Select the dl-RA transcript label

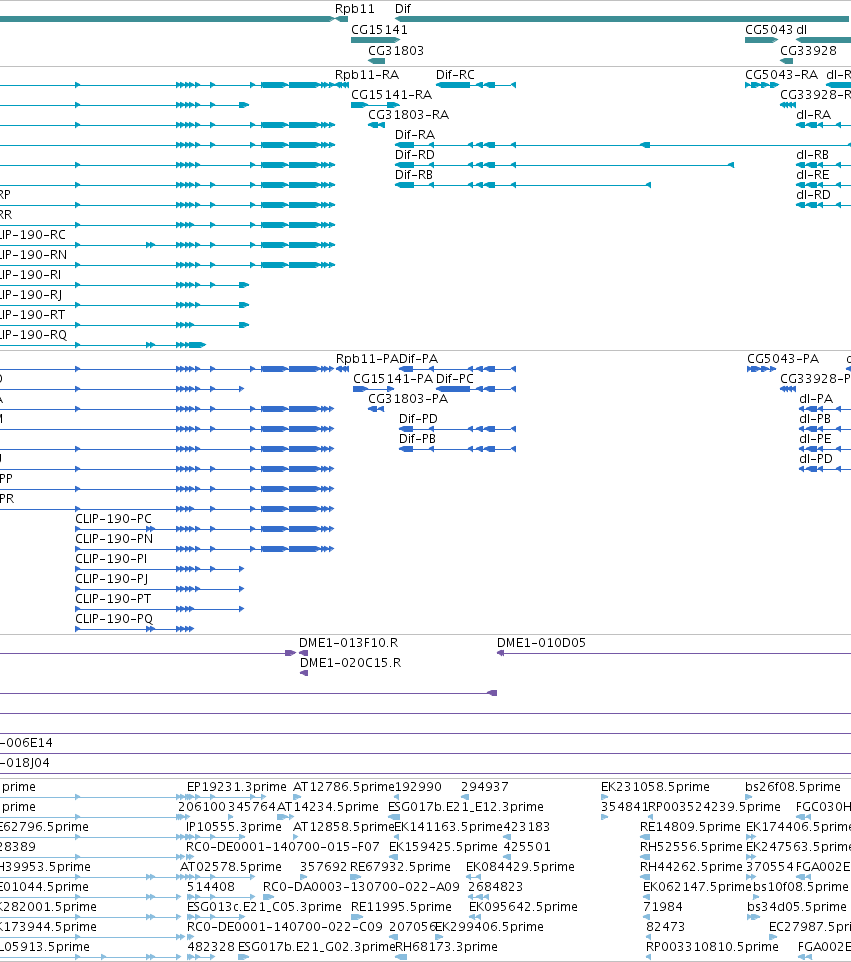pos(814,115)
